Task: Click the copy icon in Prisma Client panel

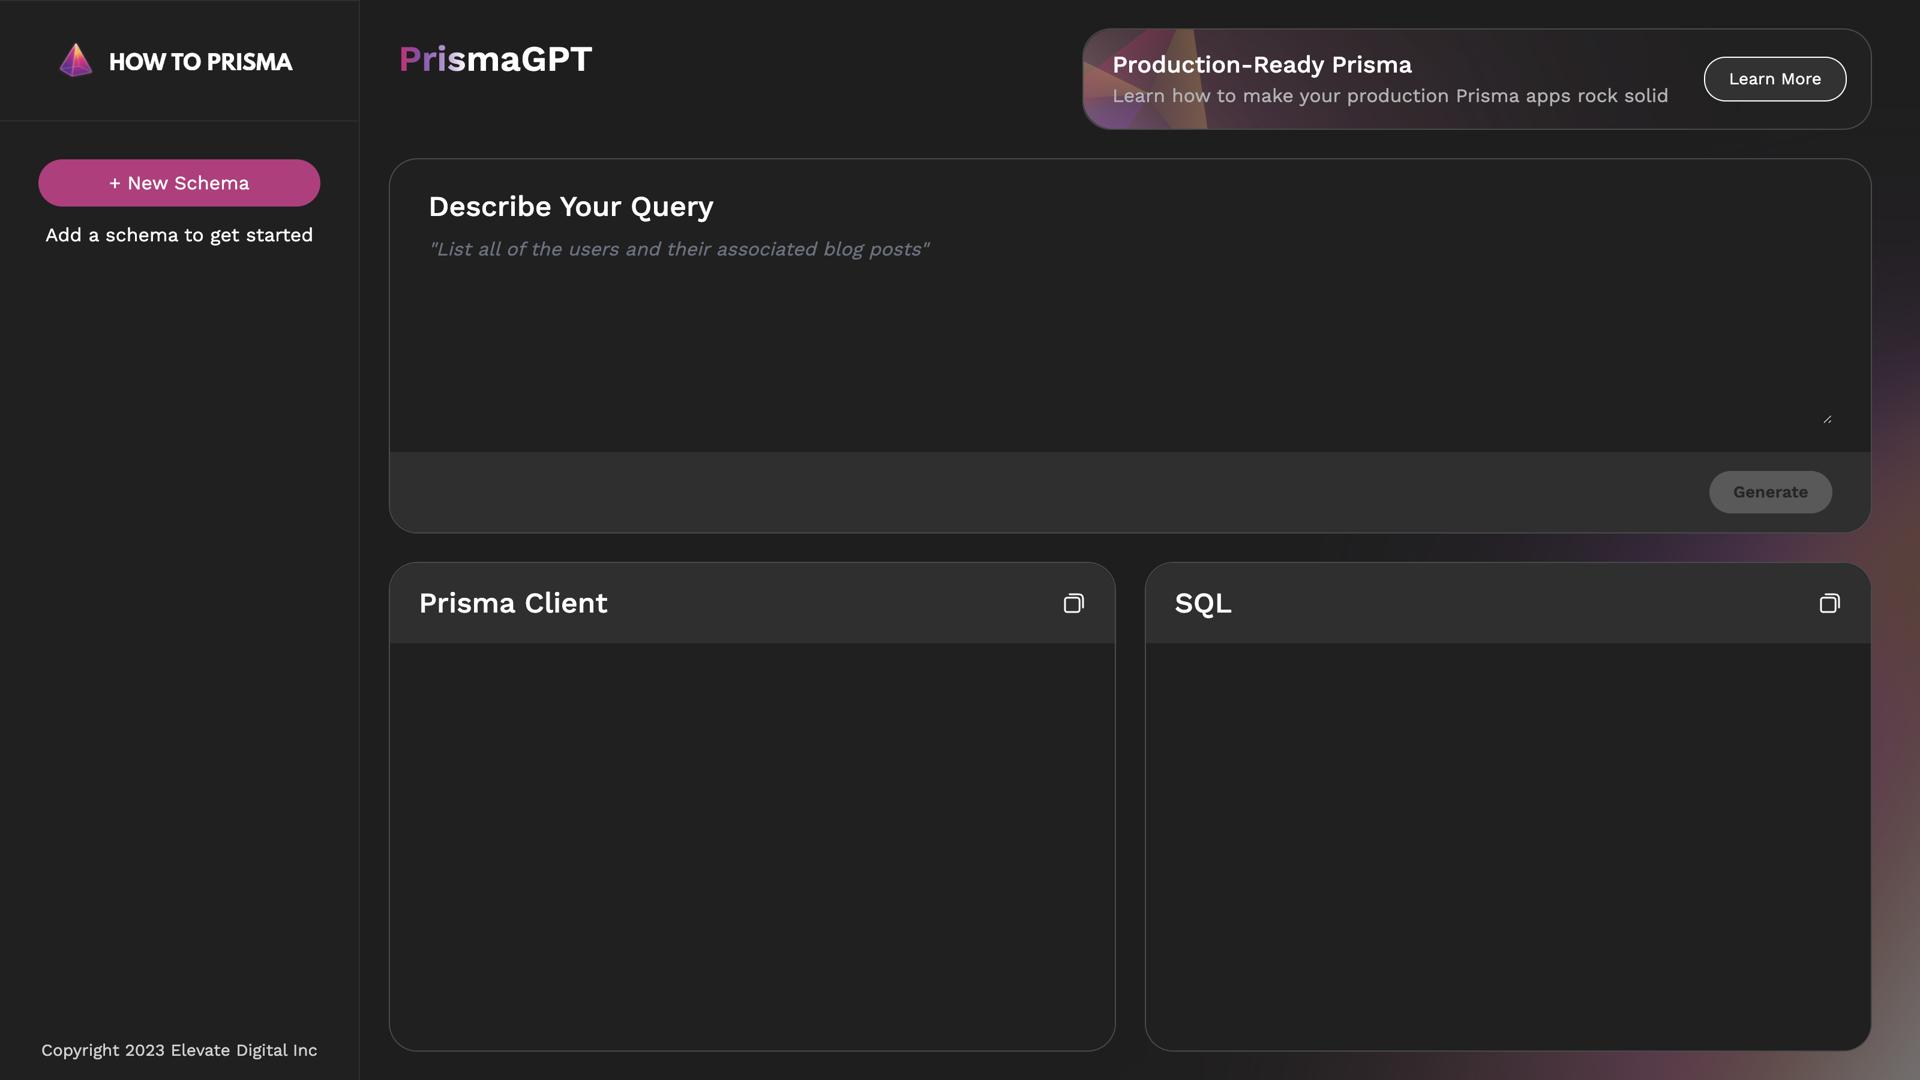Action: (1074, 603)
